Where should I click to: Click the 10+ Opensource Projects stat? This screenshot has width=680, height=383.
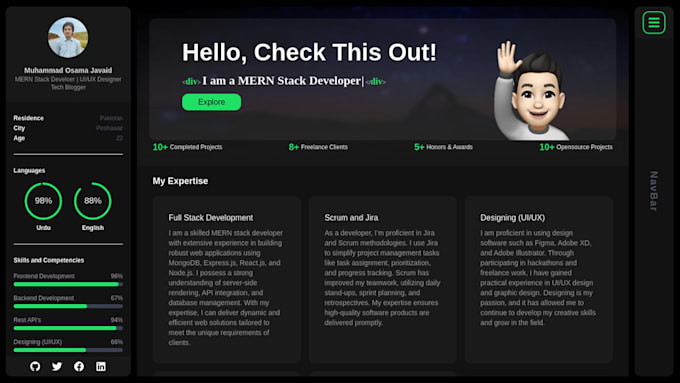pos(576,147)
